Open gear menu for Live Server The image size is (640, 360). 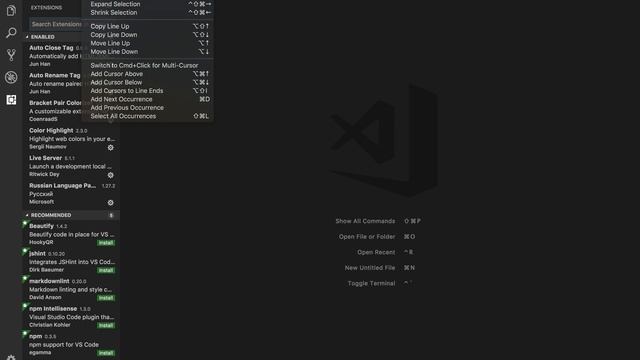110,175
